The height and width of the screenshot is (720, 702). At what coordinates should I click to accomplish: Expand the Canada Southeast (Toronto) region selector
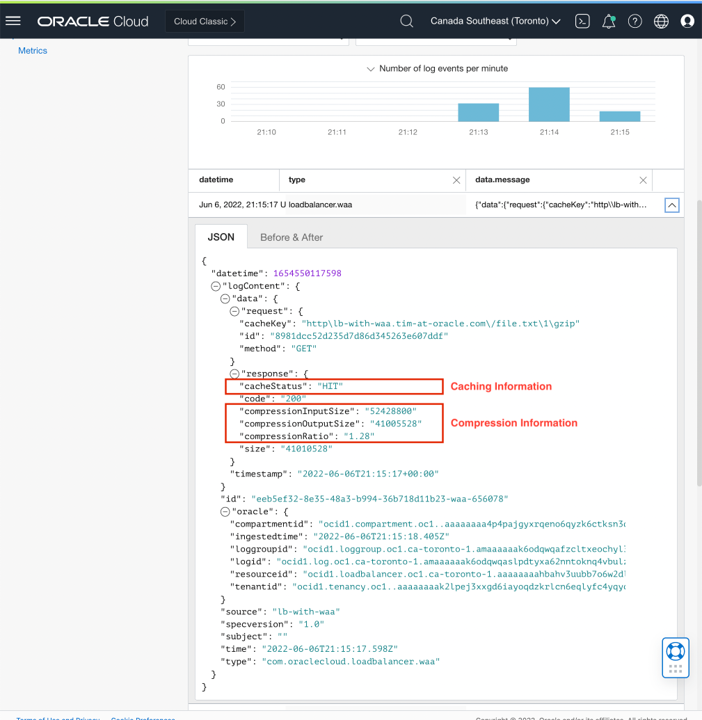(x=495, y=21)
